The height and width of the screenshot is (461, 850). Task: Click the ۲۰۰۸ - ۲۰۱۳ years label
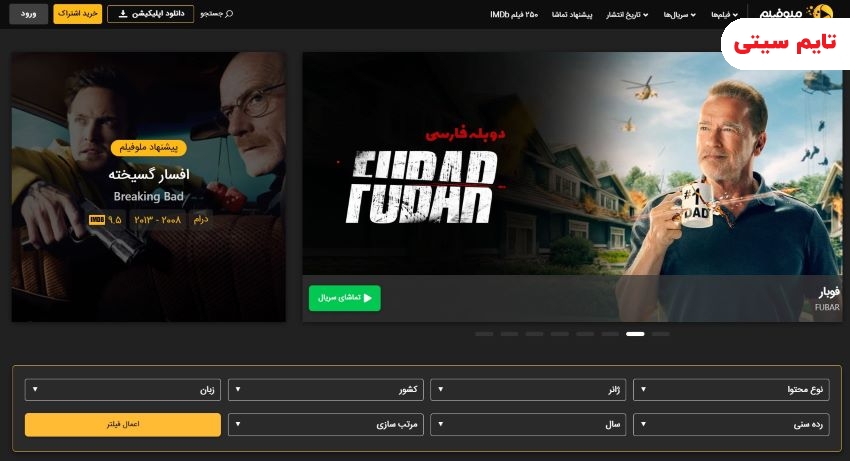click(x=157, y=220)
